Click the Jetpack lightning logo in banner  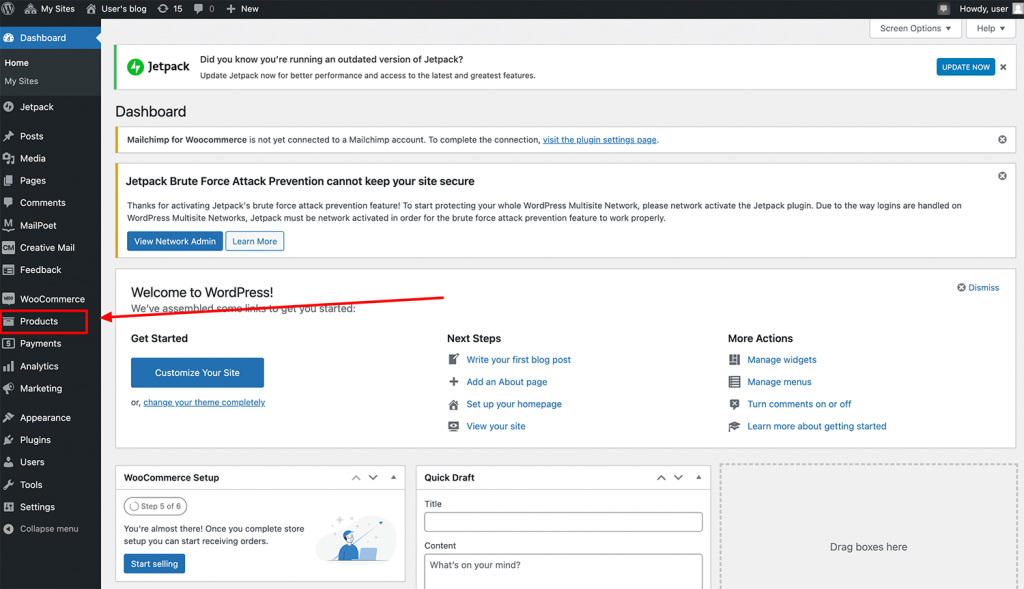click(135, 67)
